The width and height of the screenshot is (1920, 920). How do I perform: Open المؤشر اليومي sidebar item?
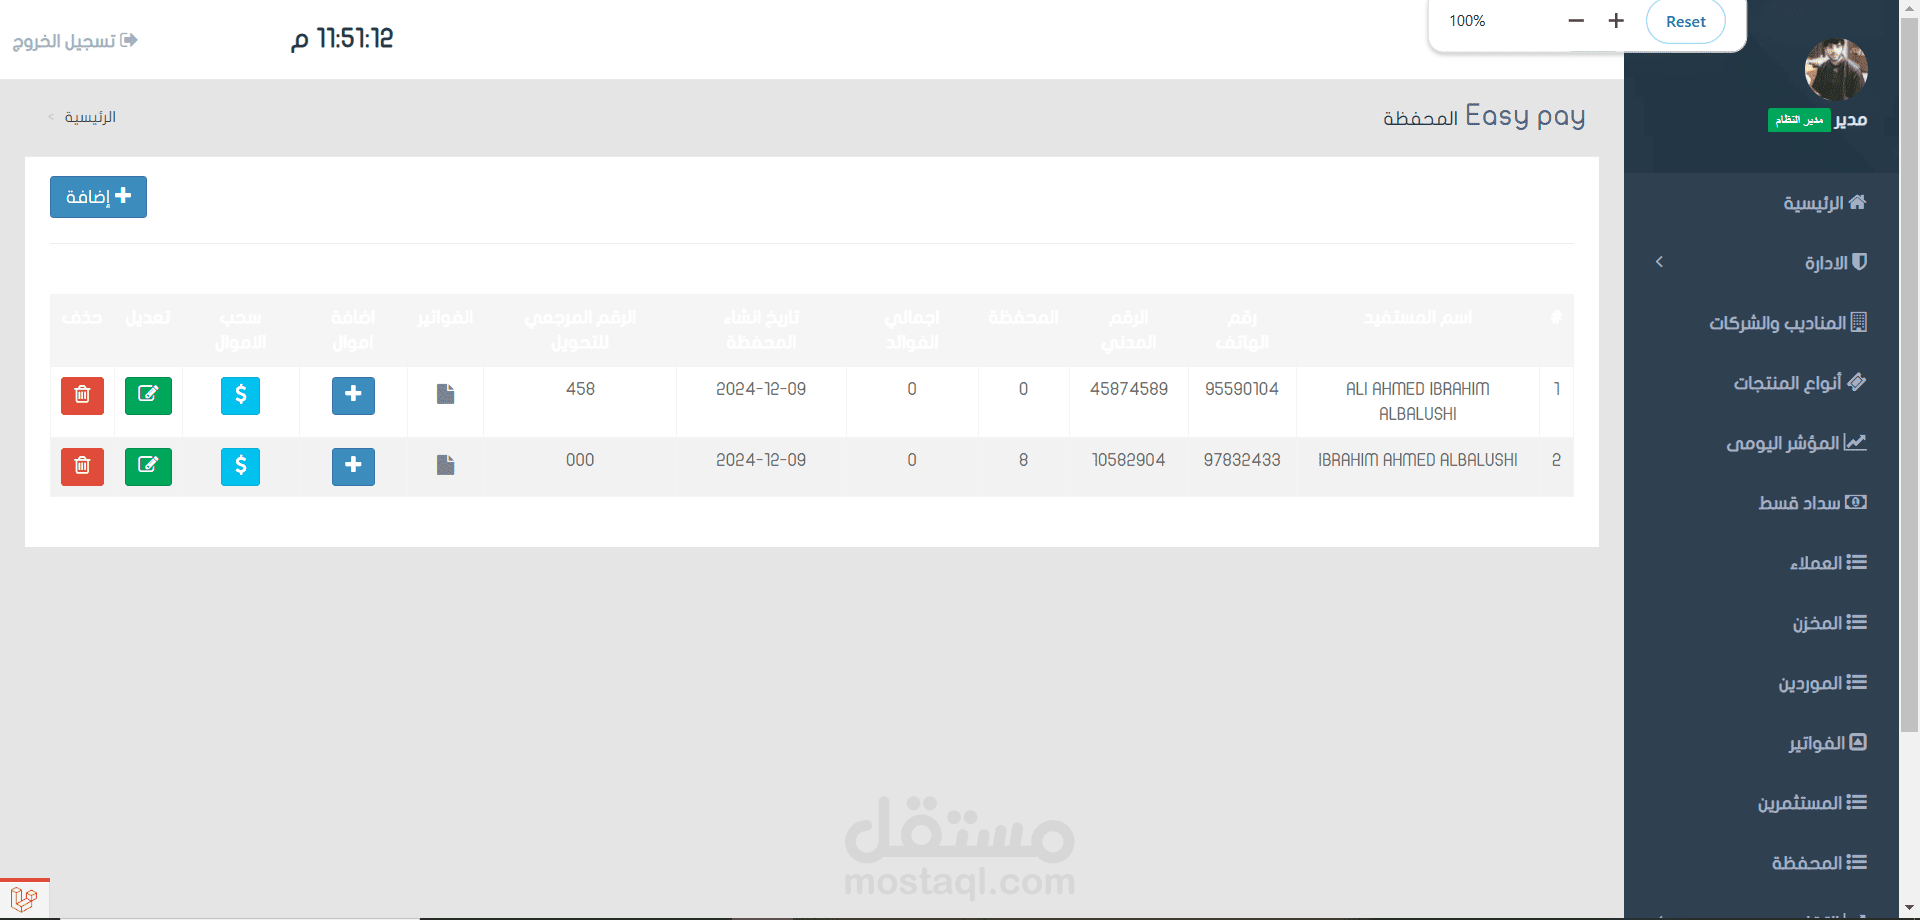[1796, 443]
